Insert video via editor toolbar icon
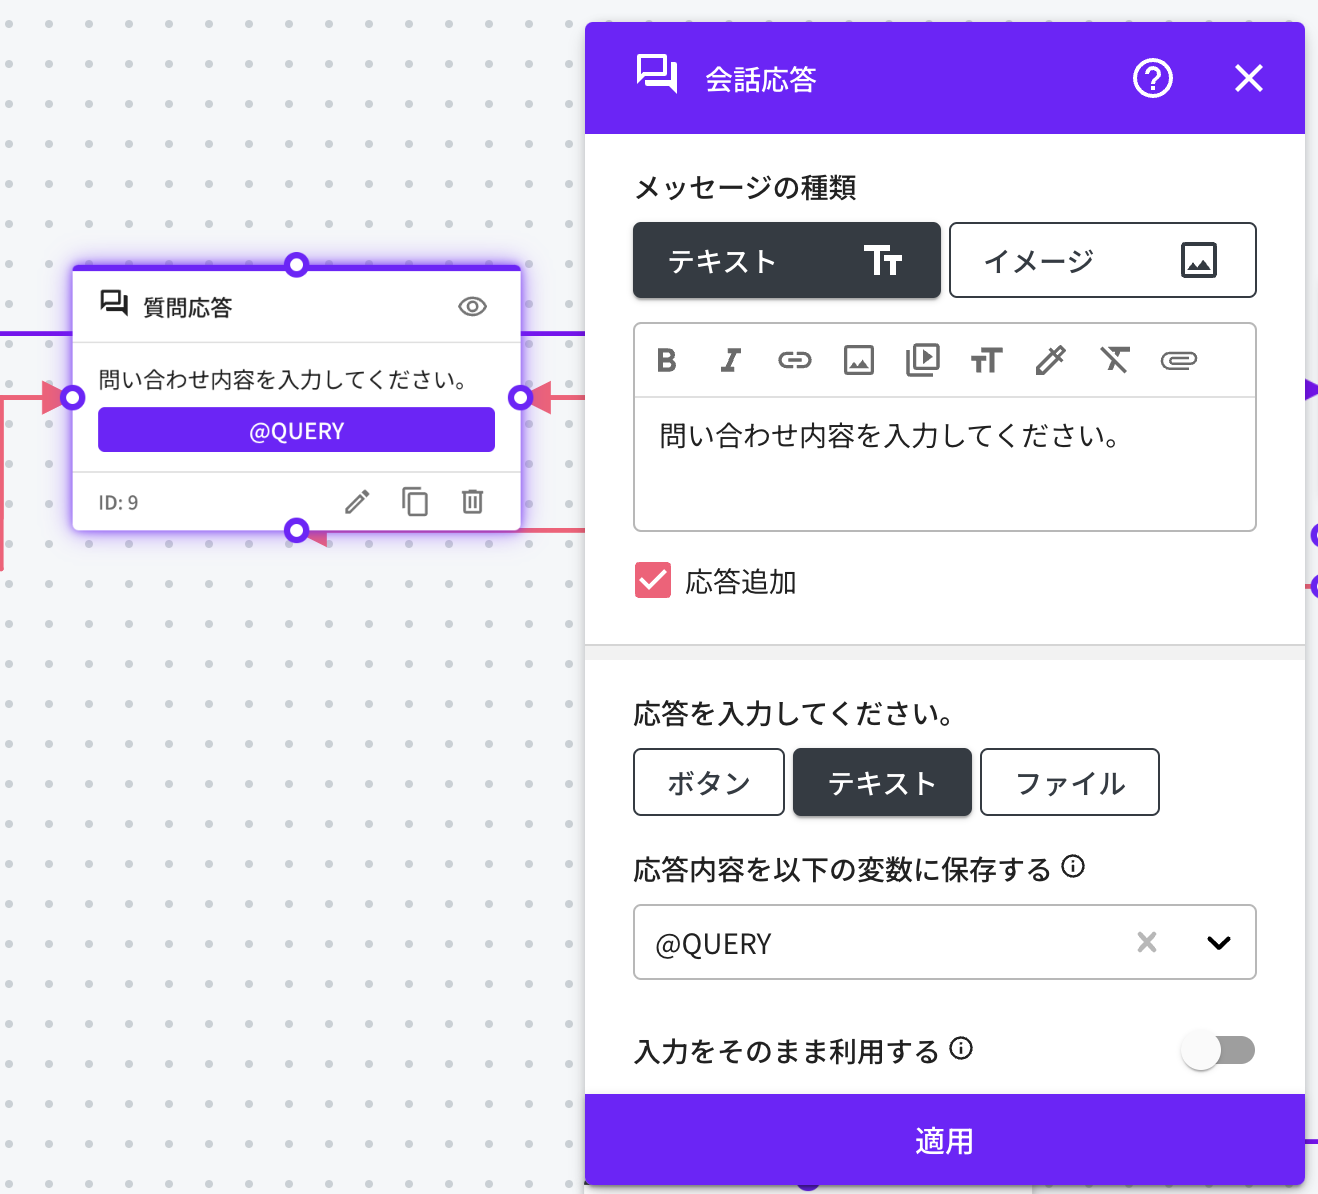 point(922,360)
